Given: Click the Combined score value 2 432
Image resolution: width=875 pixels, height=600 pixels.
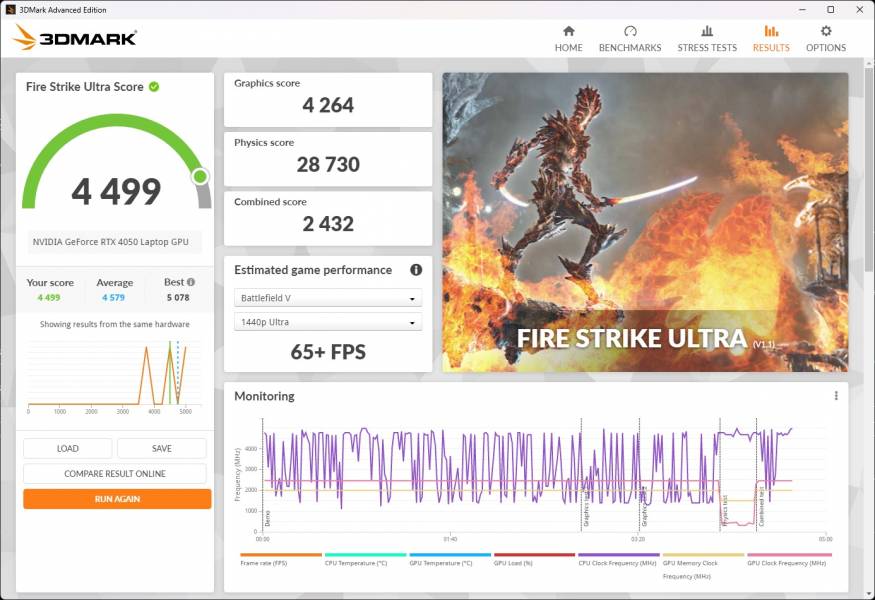Looking at the screenshot, I should pos(328,224).
